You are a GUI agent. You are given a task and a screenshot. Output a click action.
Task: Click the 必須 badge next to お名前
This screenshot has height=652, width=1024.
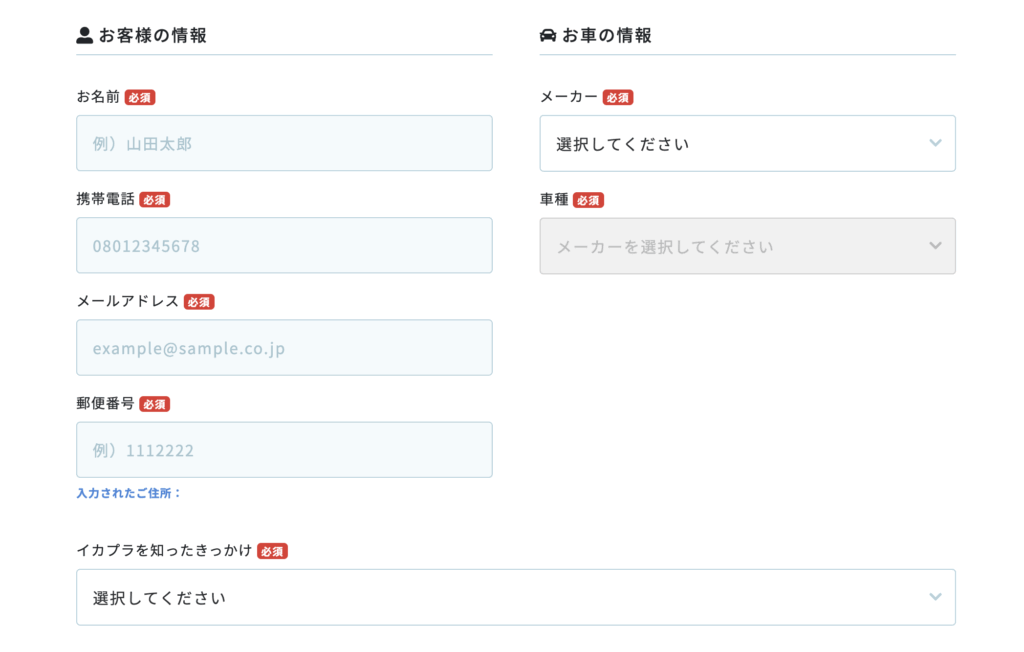pos(140,98)
